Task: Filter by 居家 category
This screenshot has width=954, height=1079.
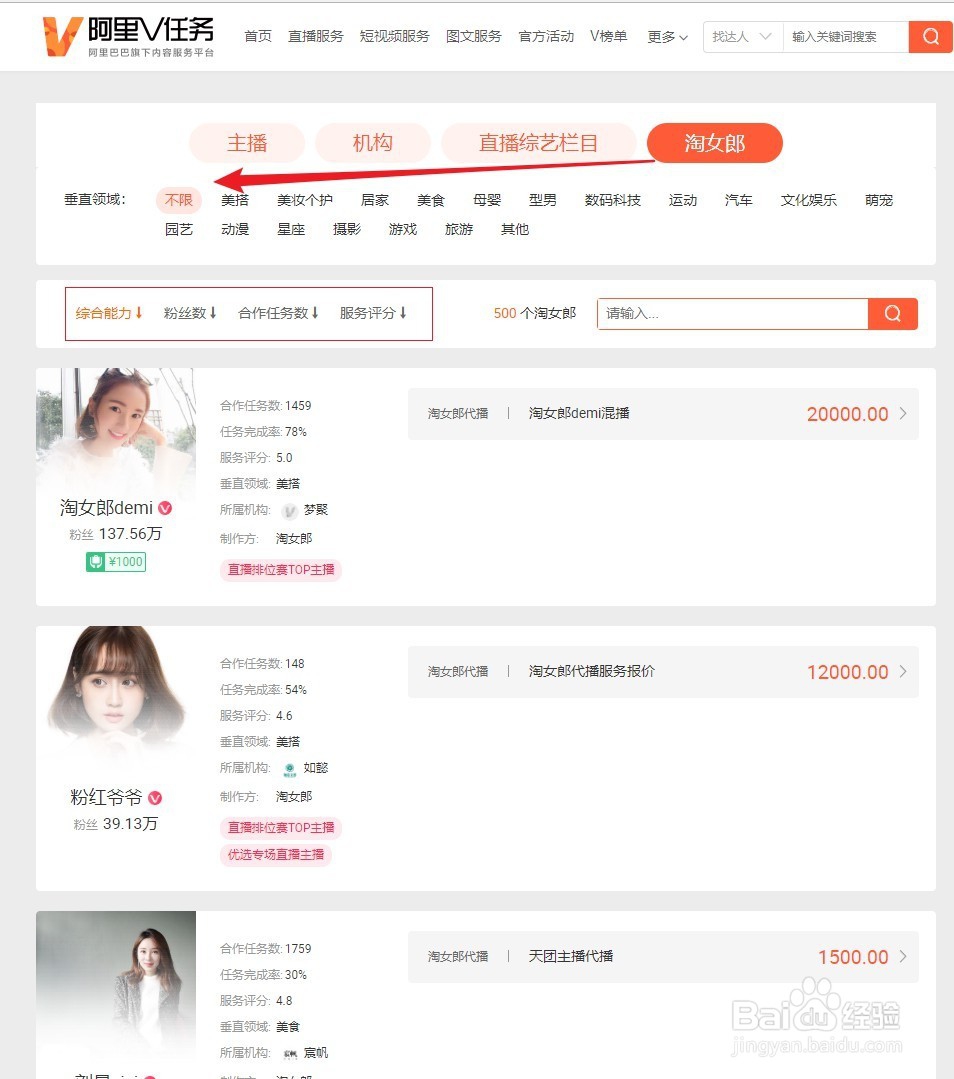Action: [374, 200]
